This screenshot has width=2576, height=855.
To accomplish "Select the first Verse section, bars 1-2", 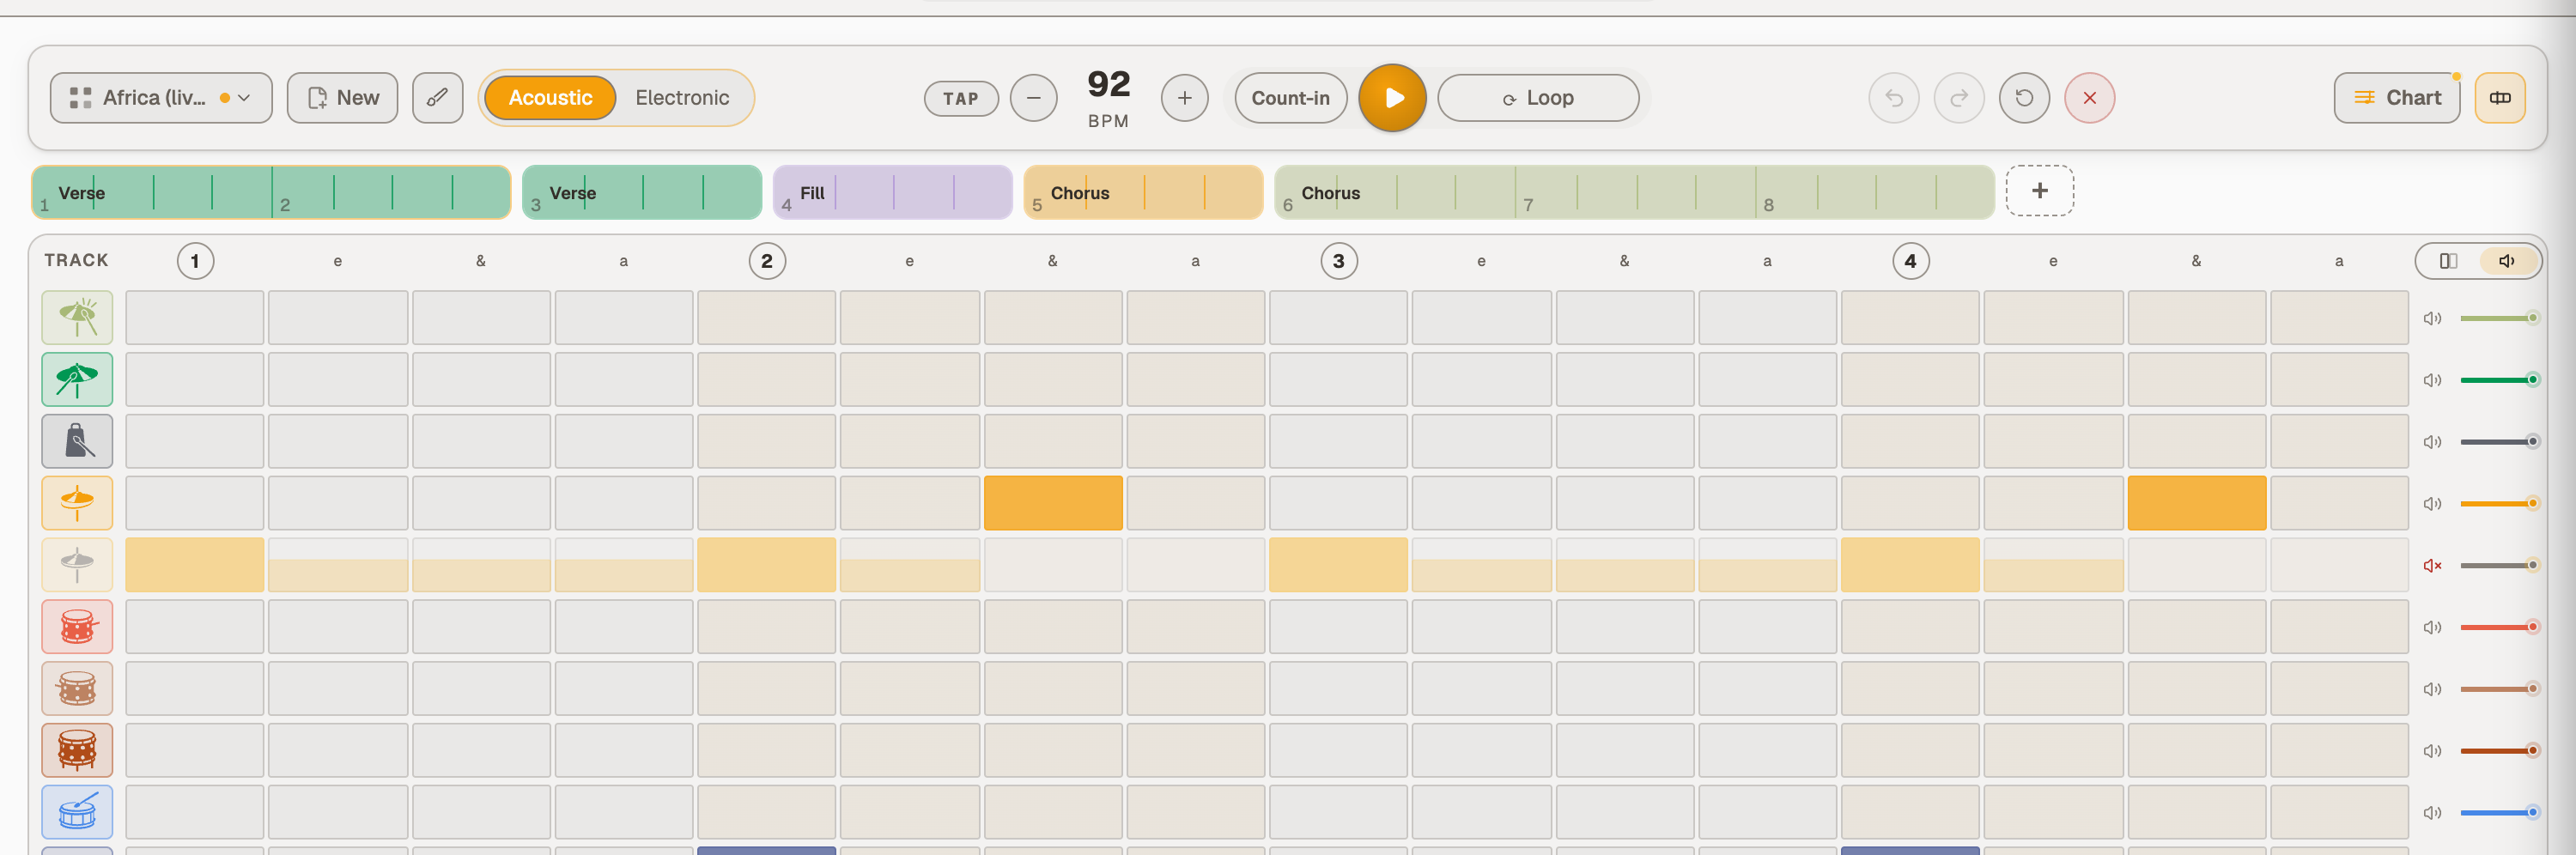I will (x=271, y=192).
